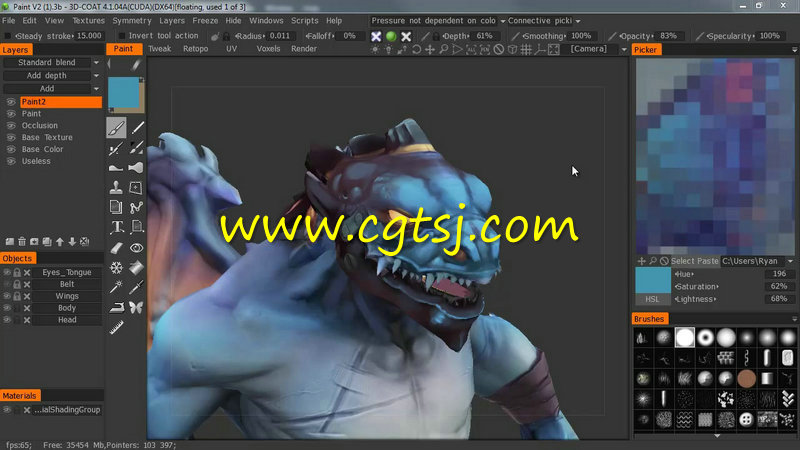800x450 pixels.
Task: Hide the Occlusion layer
Action: point(11,126)
